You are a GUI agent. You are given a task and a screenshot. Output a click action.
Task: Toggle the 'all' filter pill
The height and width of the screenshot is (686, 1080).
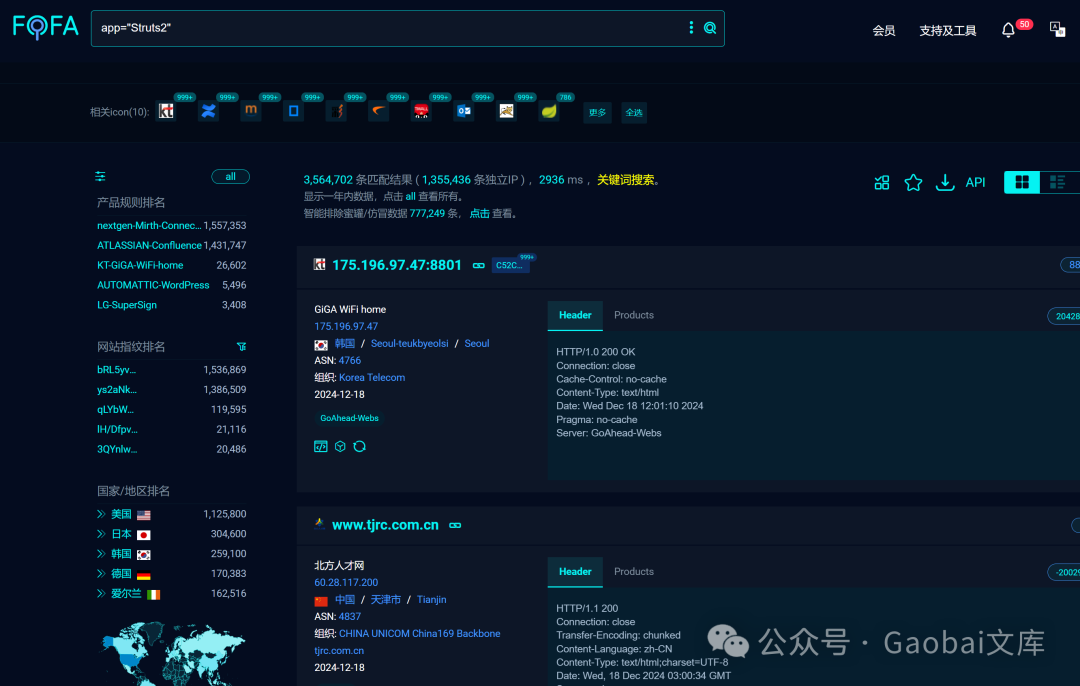230,177
